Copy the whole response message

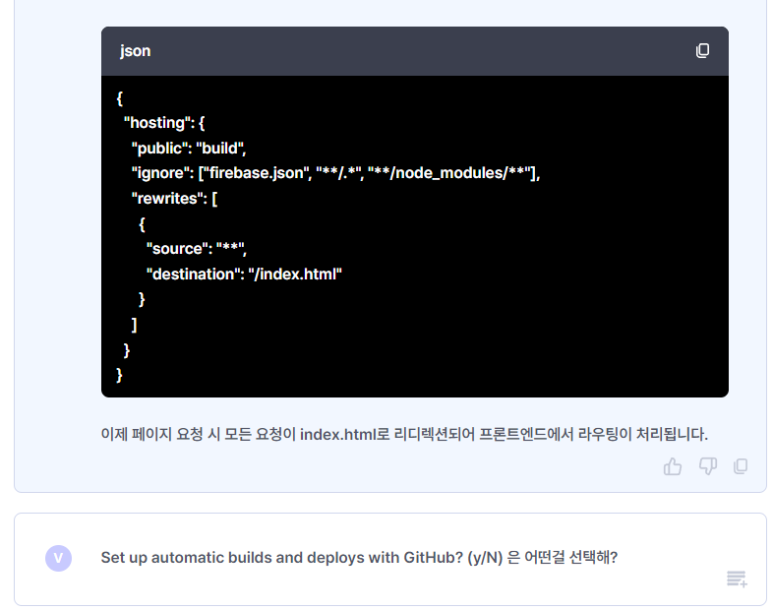pos(740,466)
